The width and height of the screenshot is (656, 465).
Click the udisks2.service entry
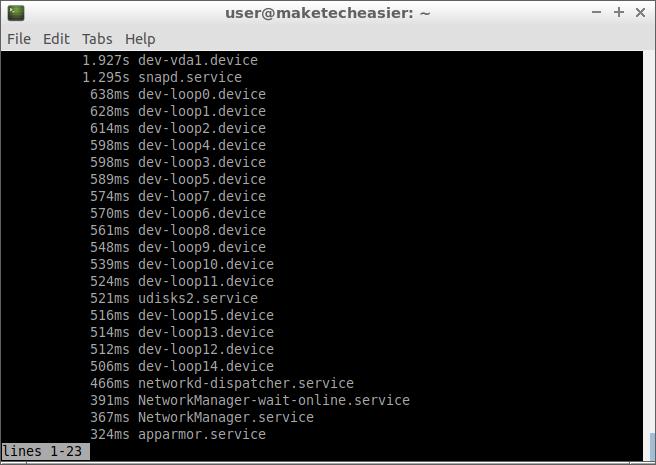click(x=197, y=298)
